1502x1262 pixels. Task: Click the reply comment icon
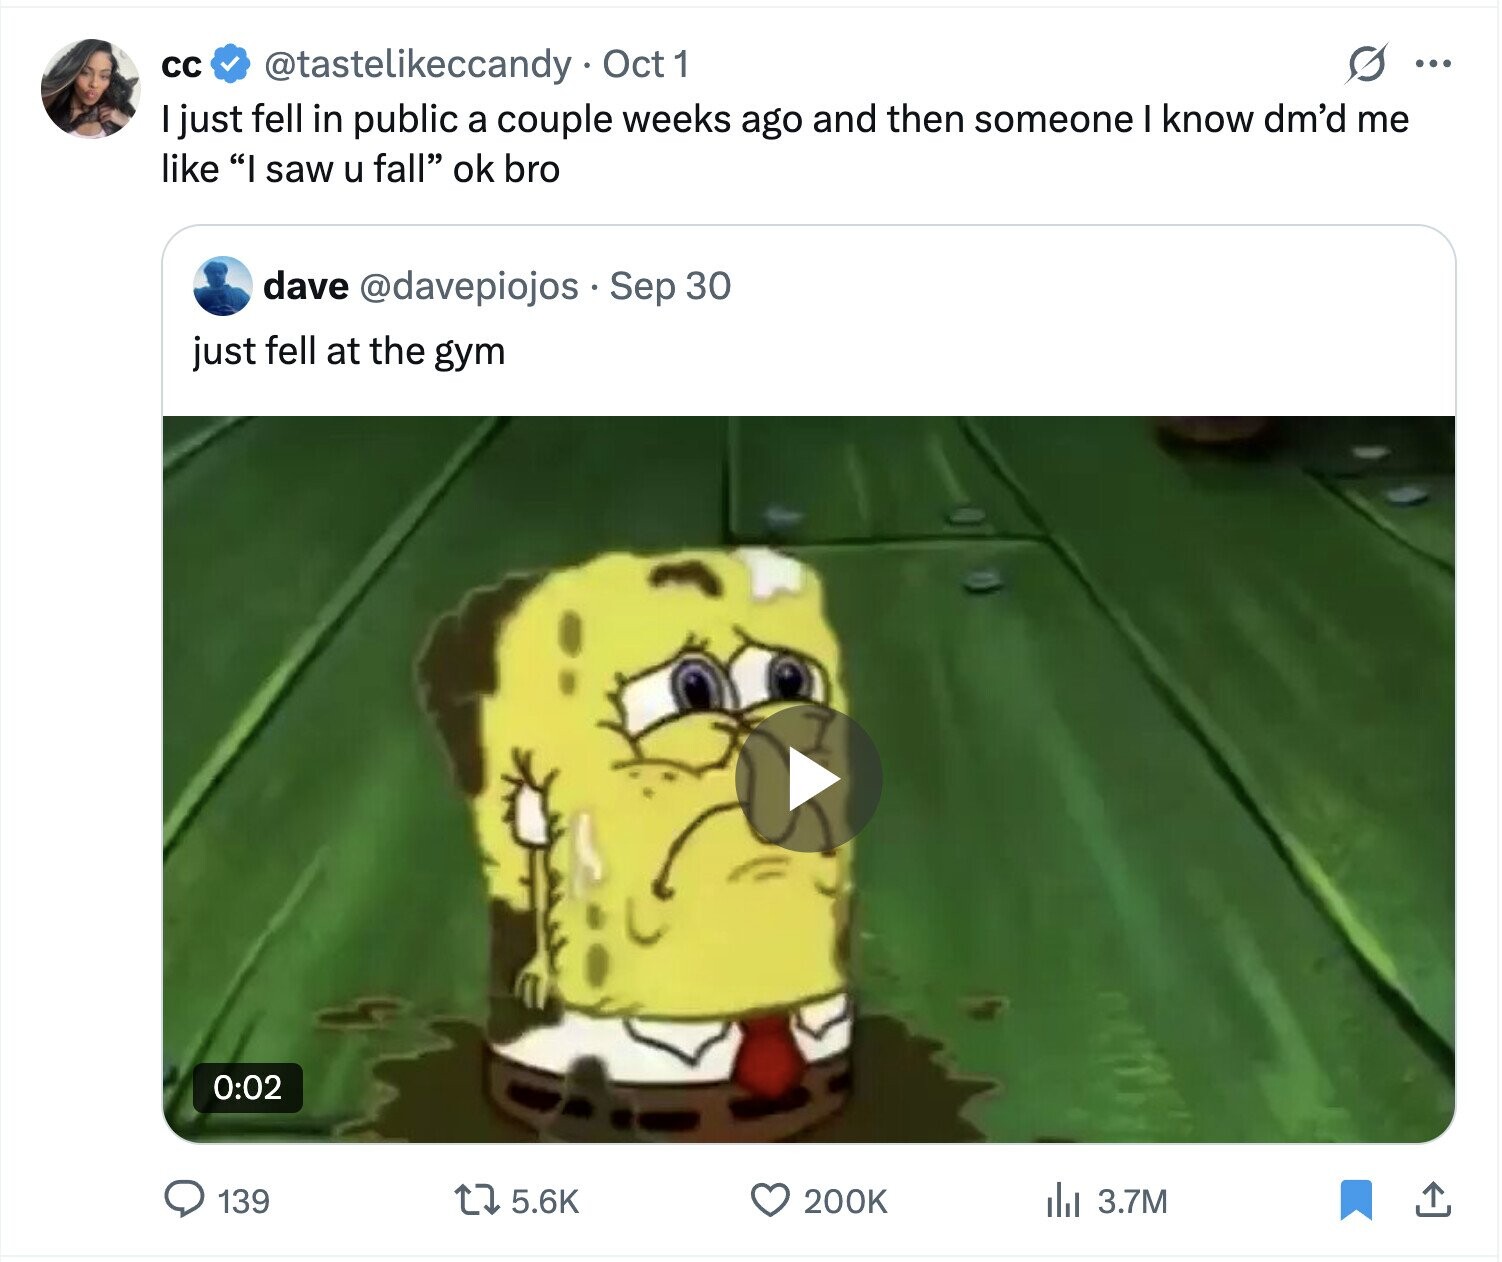[x=184, y=1199]
